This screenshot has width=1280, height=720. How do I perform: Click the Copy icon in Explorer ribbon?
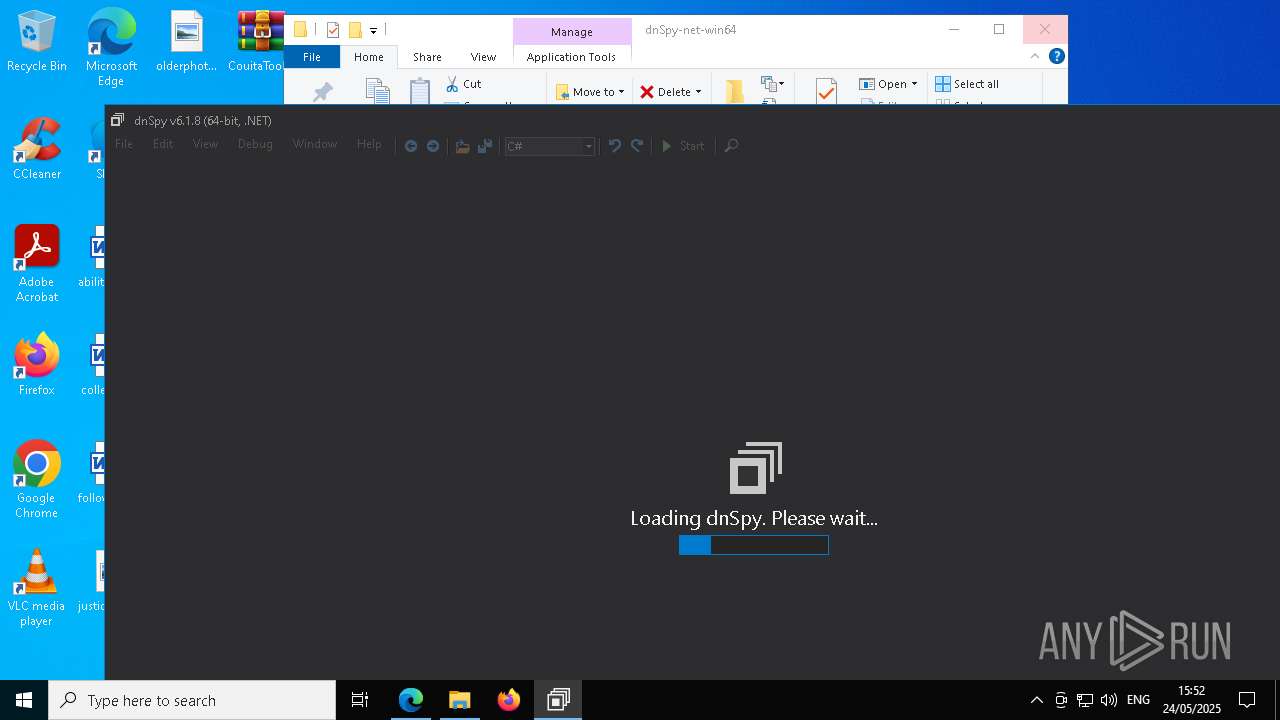pos(377,91)
